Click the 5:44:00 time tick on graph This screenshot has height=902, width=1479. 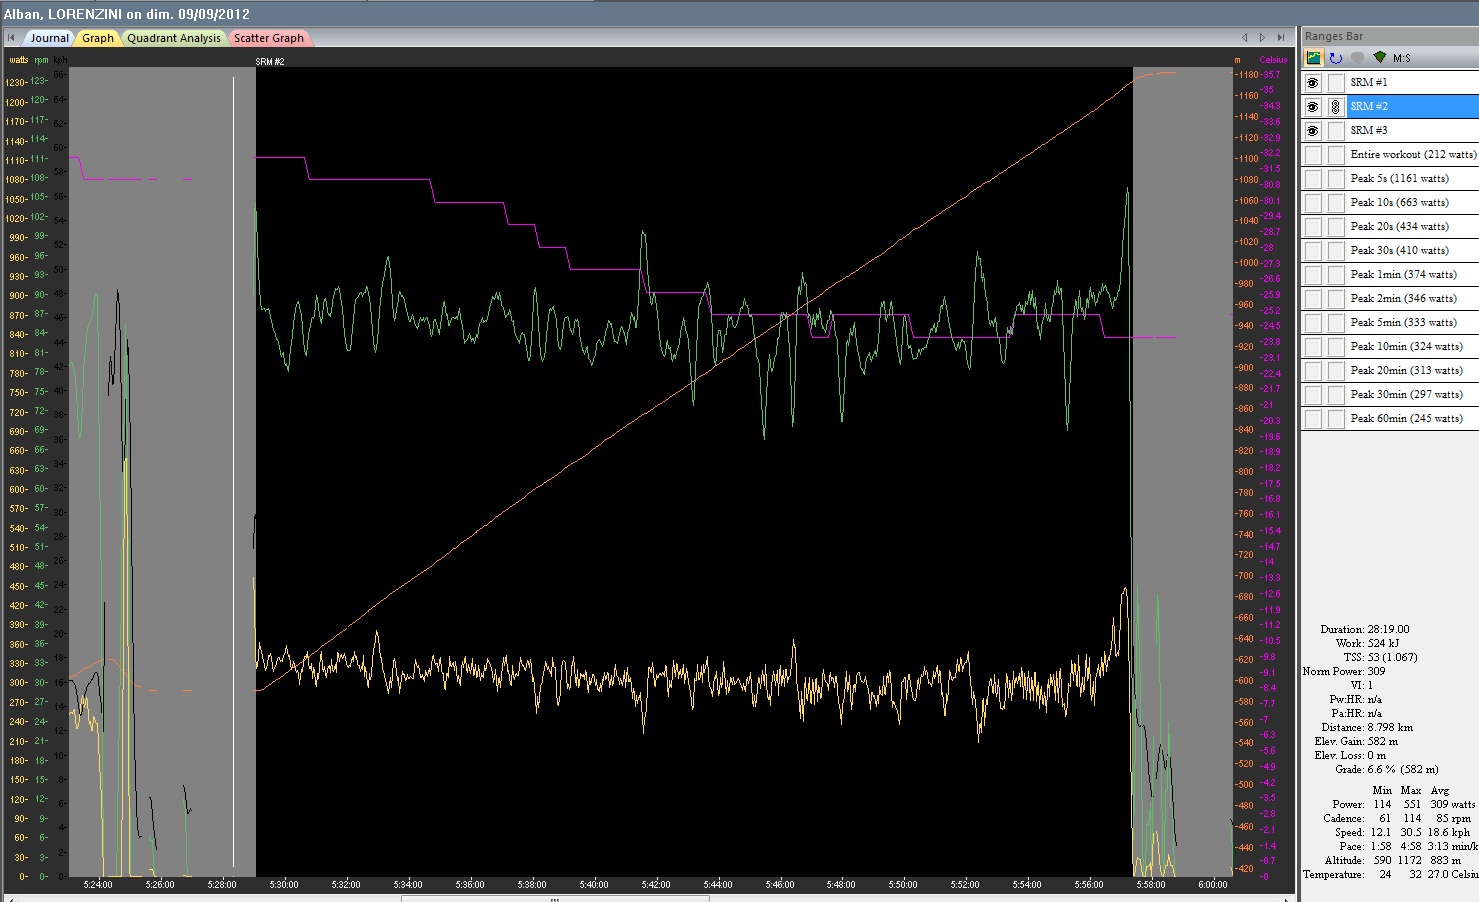717,885
